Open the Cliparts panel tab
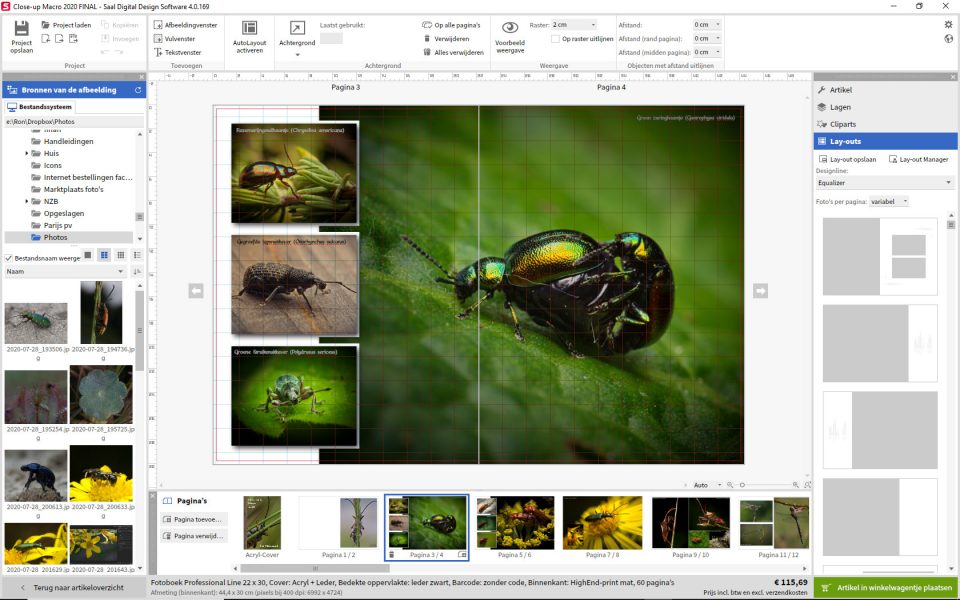Image resolution: width=960 pixels, height=600 pixels. (842, 124)
